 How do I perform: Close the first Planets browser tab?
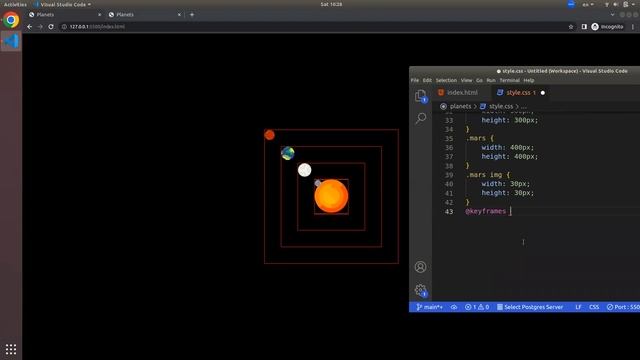99,15
